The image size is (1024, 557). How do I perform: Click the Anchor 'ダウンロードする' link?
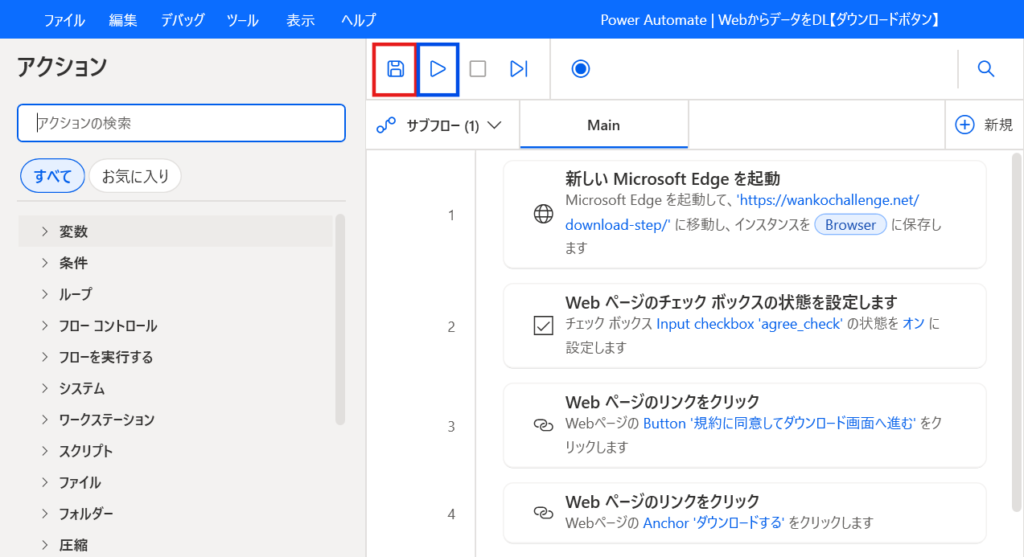713,522
